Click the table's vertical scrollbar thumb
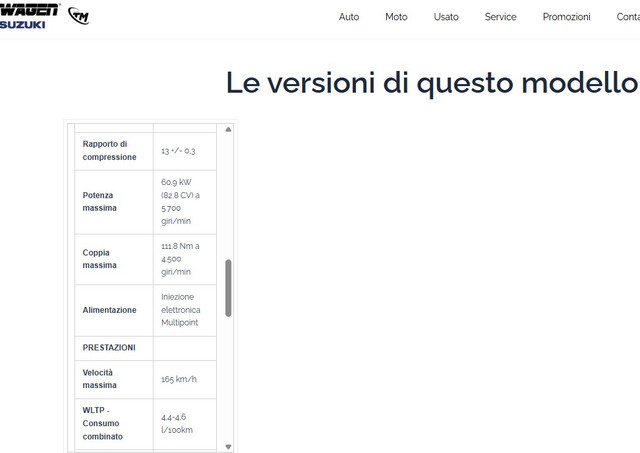Screen dimensions: 640x453 click(228, 288)
